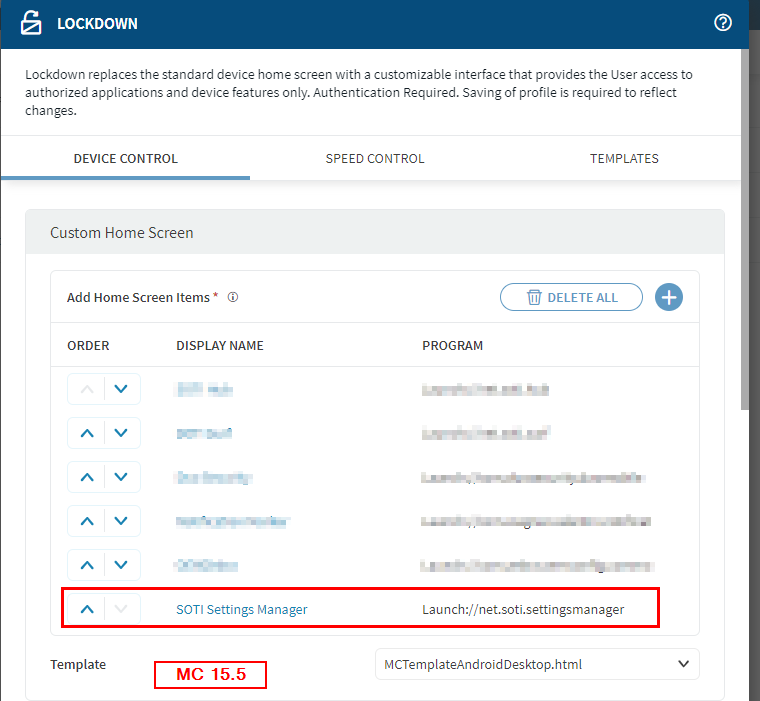Open the Template dropdown MCTemplateAndroidDesktop.html
Viewport: 760px width, 701px height.
[x=537, y=663]
